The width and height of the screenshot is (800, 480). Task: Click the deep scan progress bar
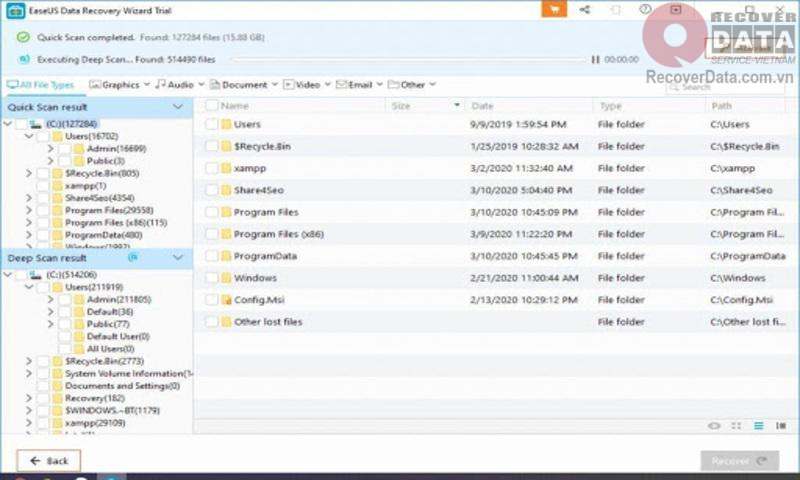pos(408,60)
